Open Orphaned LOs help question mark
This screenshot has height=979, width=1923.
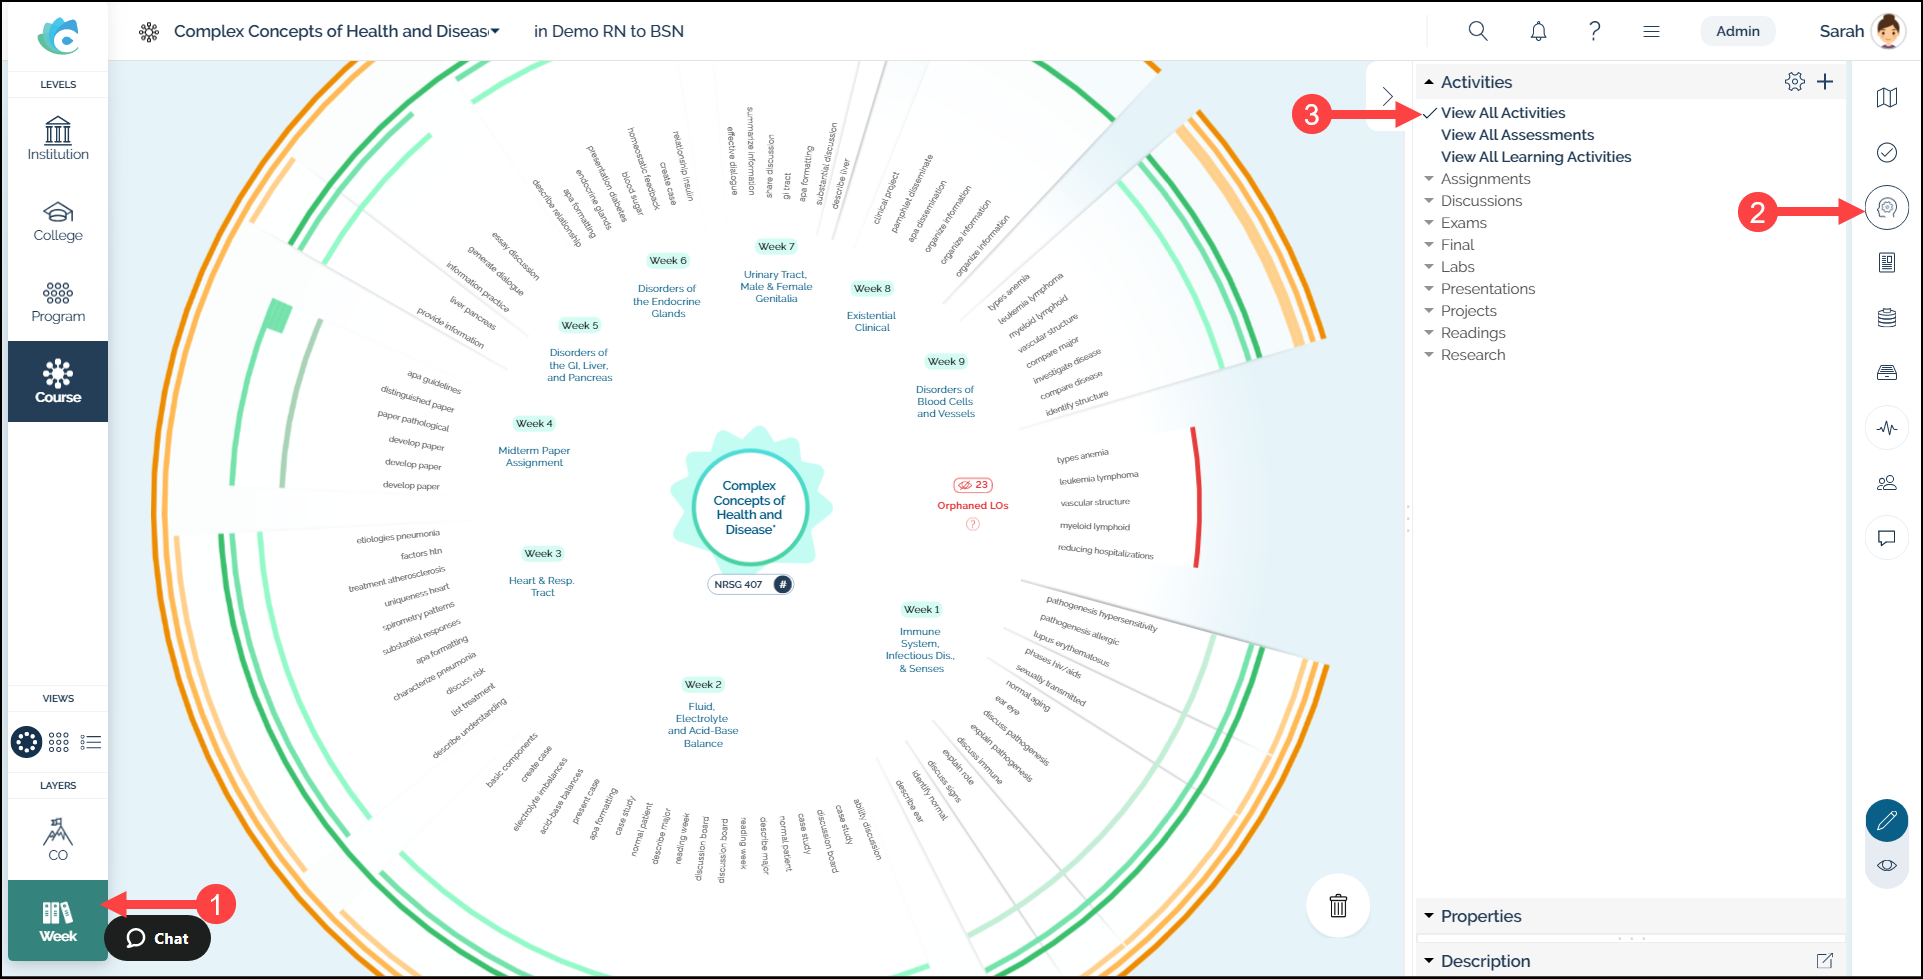tap(972, 524)
